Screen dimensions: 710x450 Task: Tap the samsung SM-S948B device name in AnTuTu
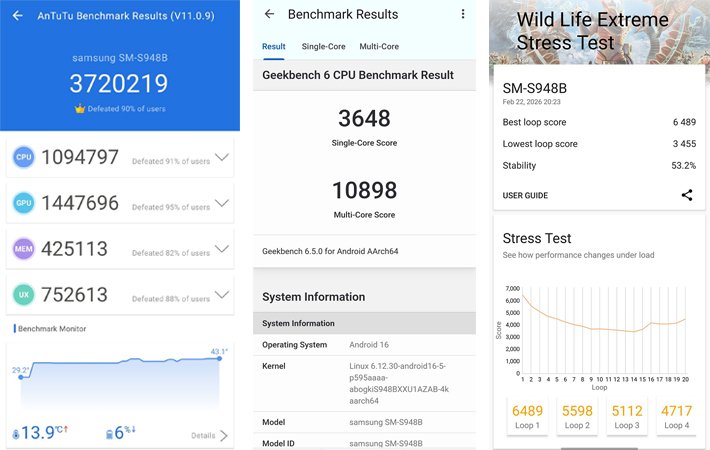coord(120,57)
